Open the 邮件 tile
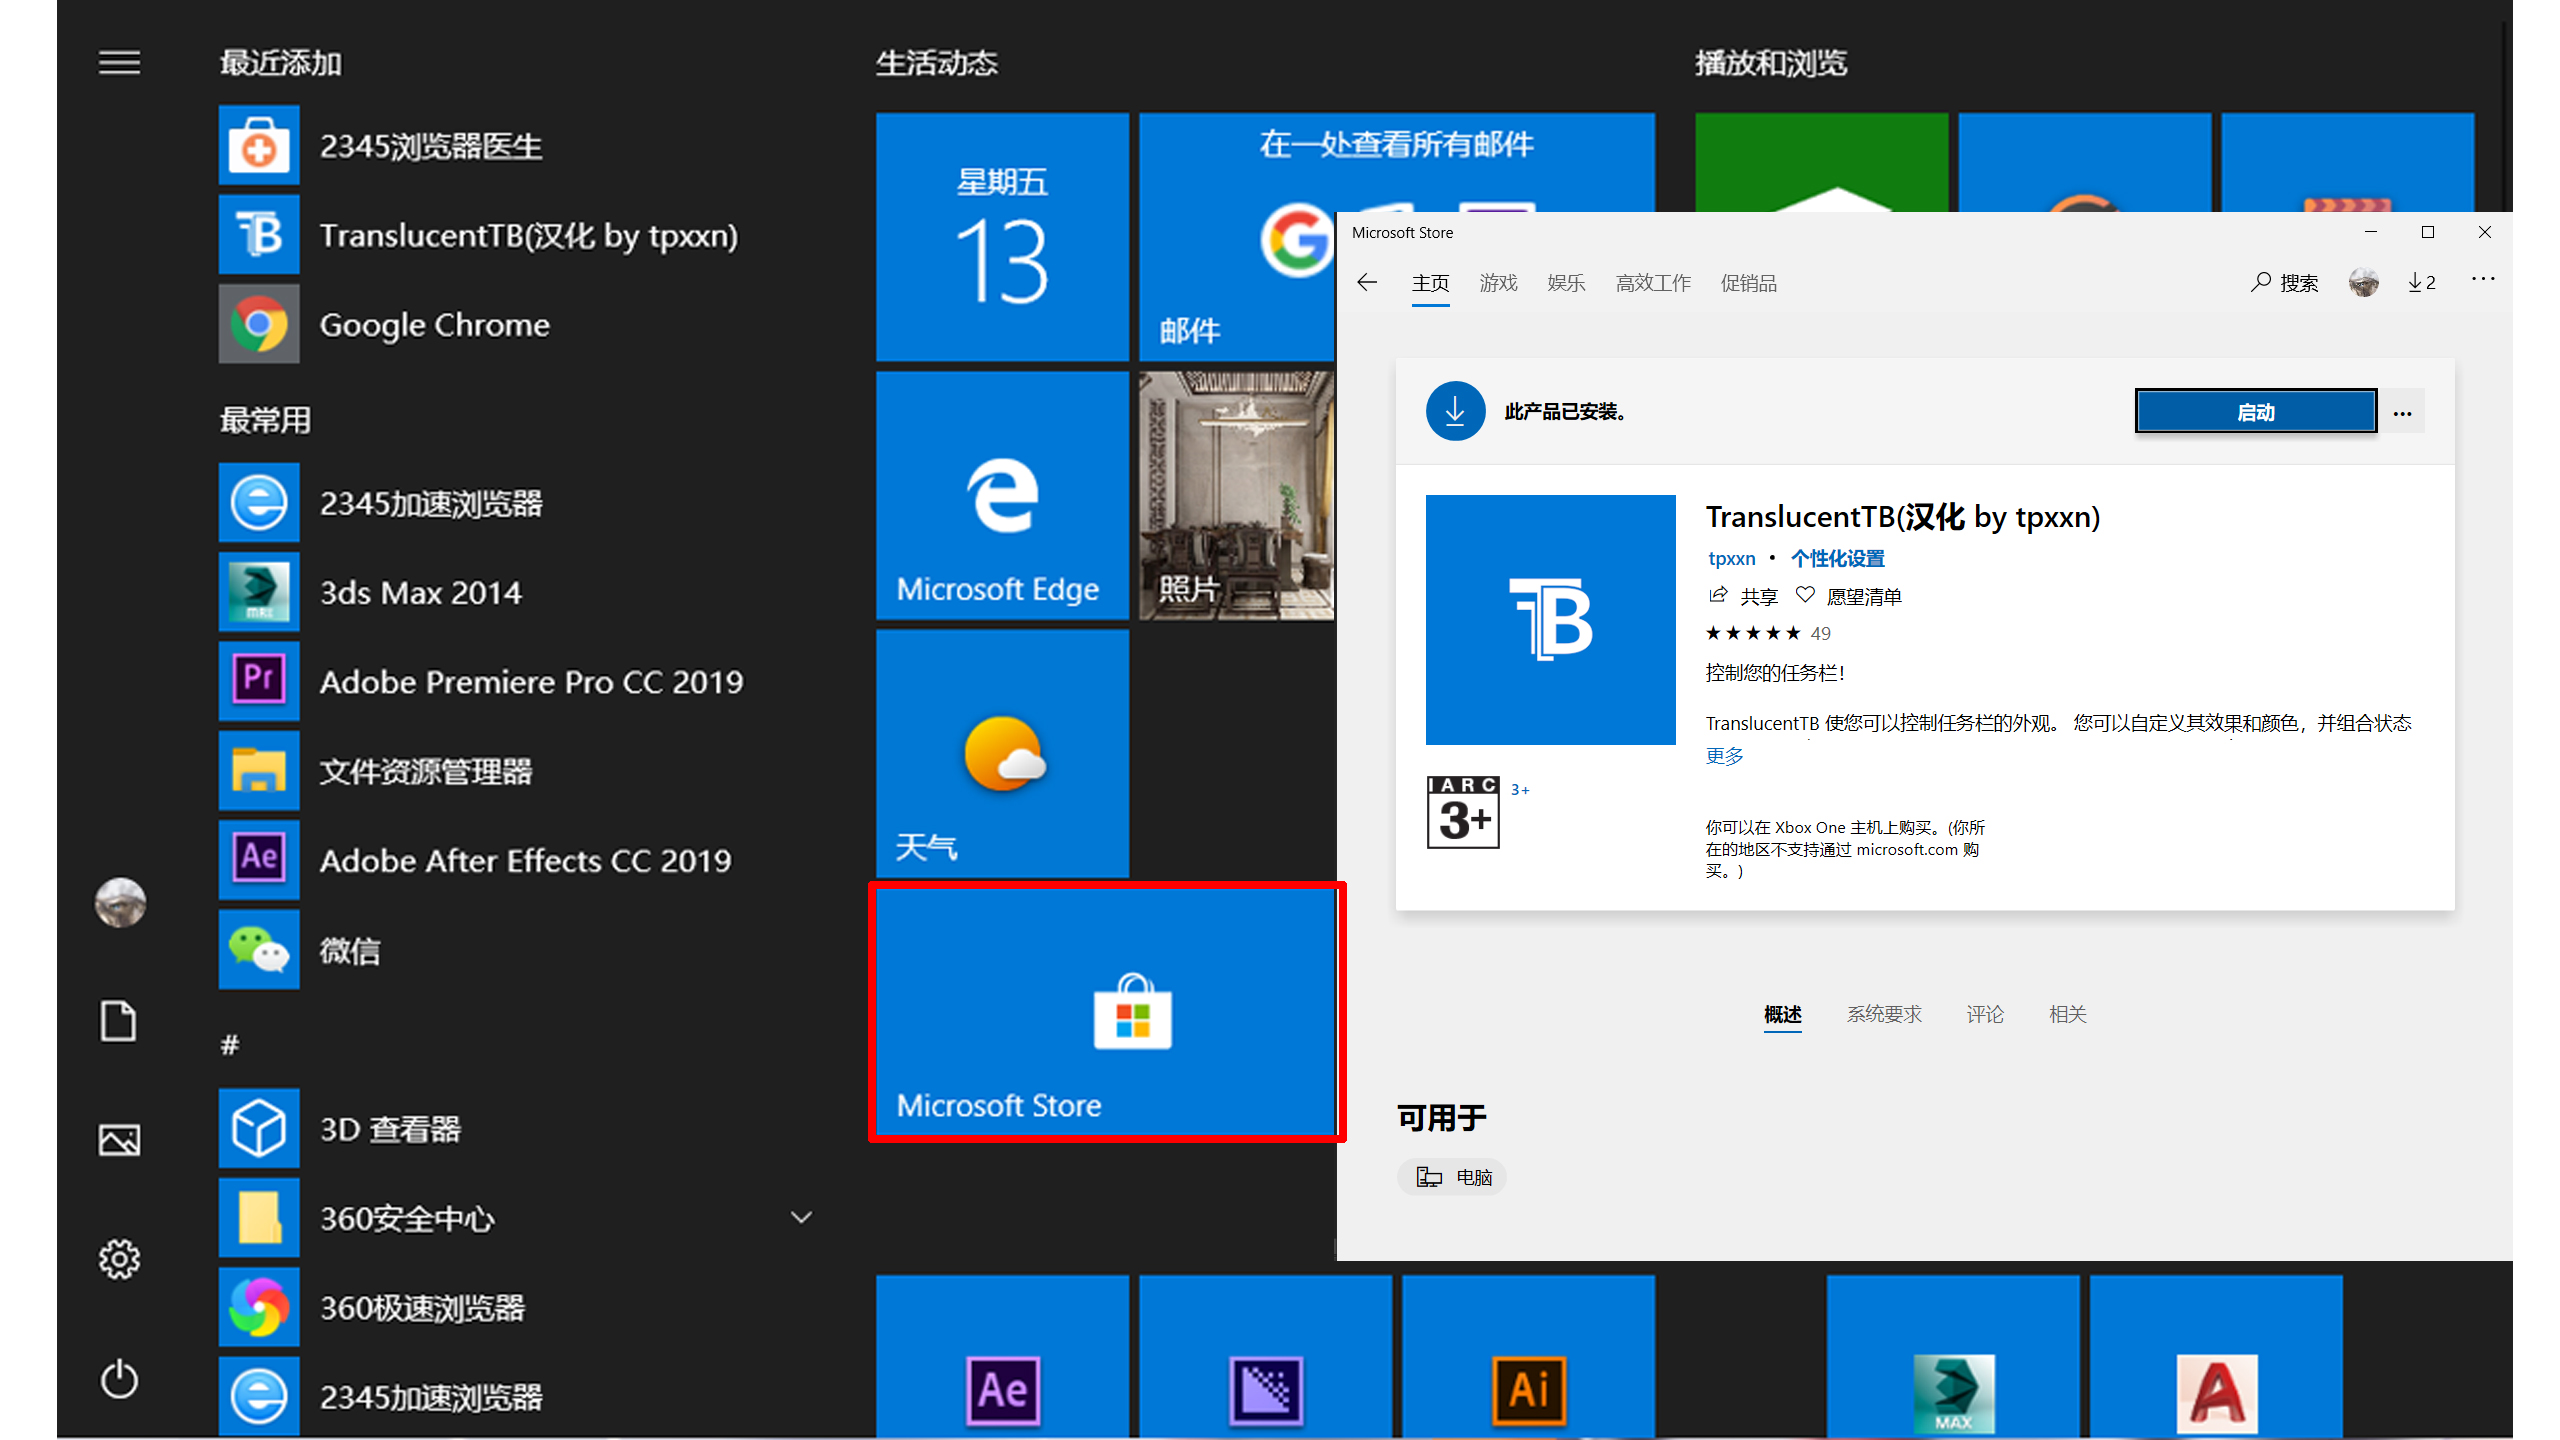Image resolution: width=2560 pixels, height=1440 pixels. tap(1236, 237)
